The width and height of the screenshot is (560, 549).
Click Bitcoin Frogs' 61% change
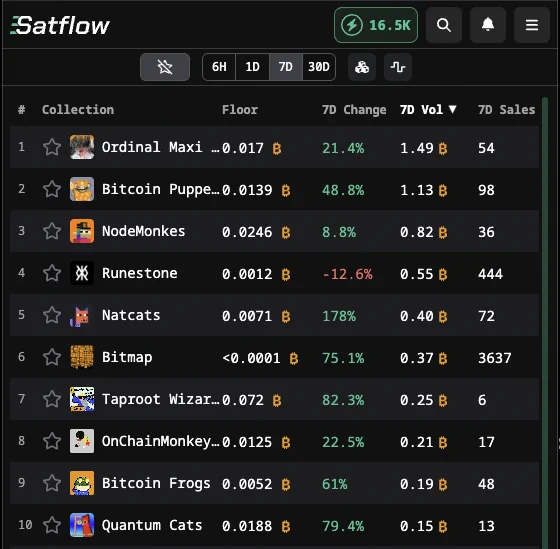(334, 484)
